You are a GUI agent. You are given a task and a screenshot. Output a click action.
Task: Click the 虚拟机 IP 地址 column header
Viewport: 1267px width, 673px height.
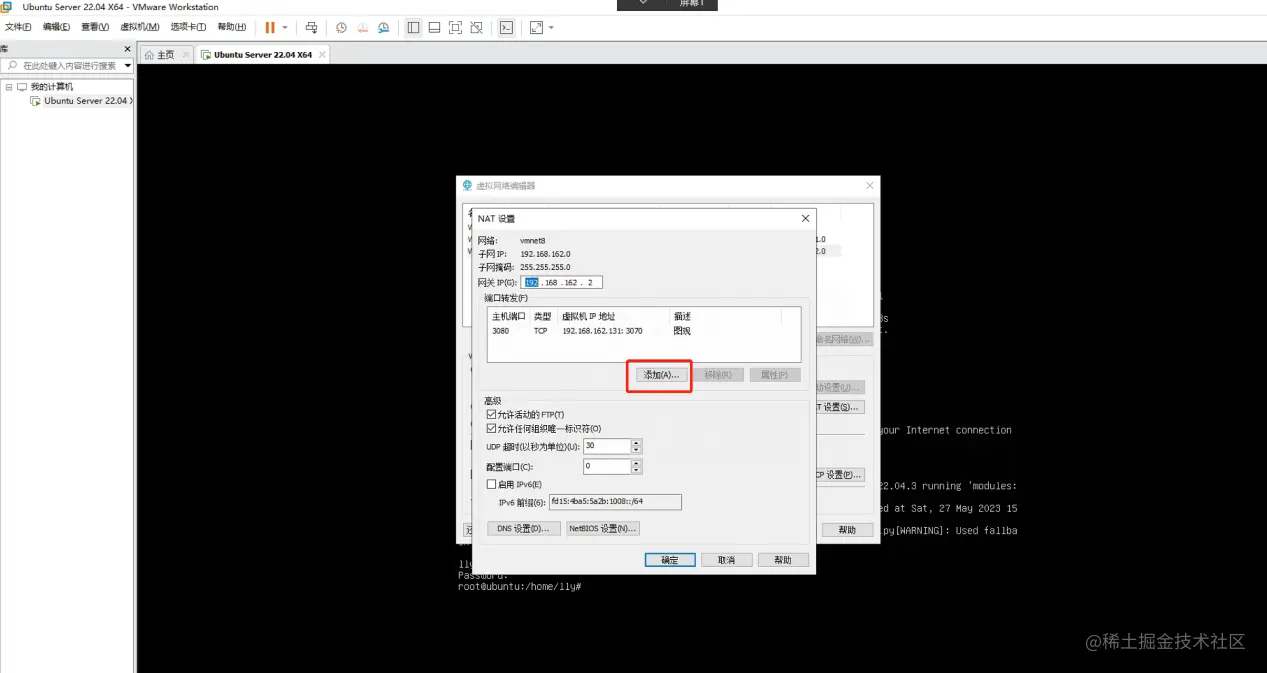coord(612,316)
